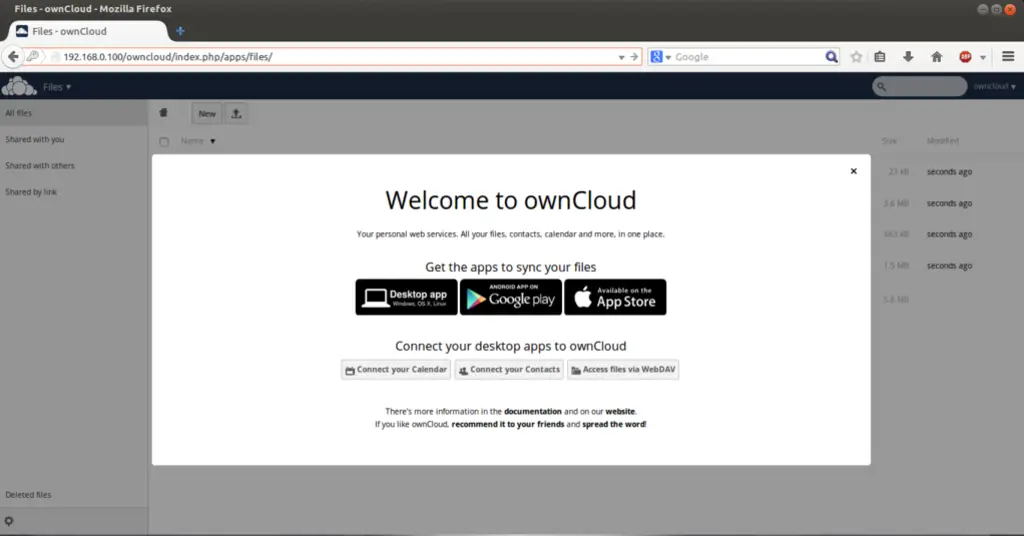Expand the Files app menu
This screenshot has height=536, width=1024.
57,87
